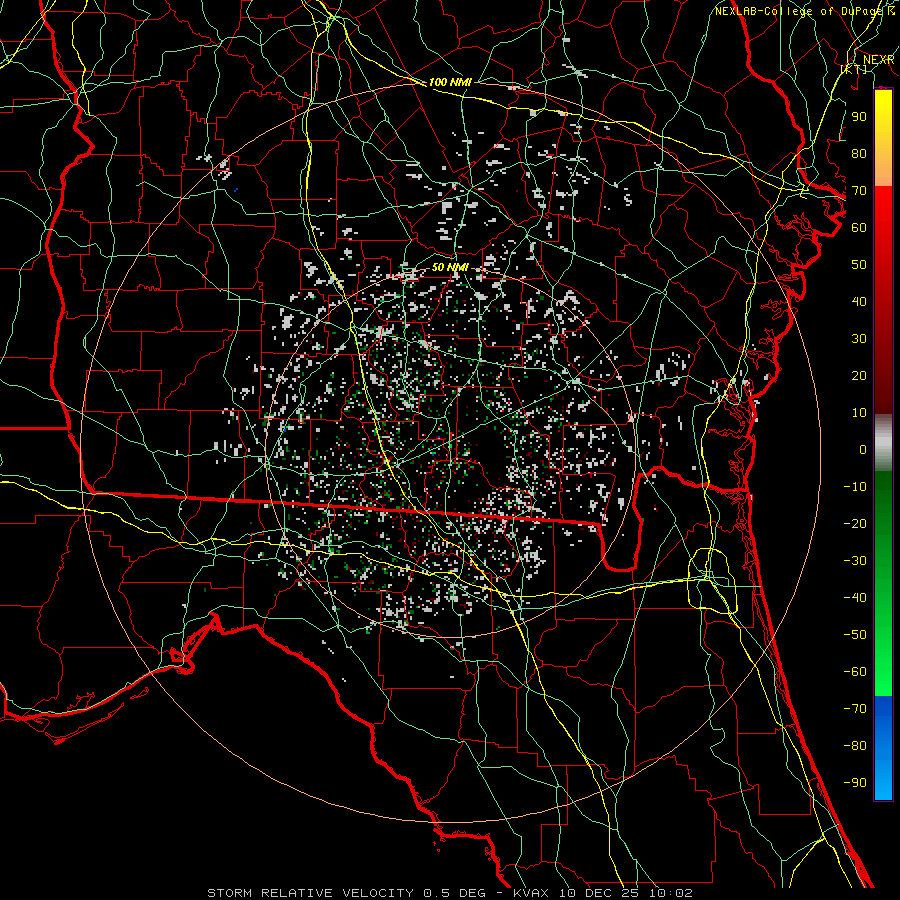Click the '-30' label on the velocity scale
The image size is (900, 900).
pos(855,561)
